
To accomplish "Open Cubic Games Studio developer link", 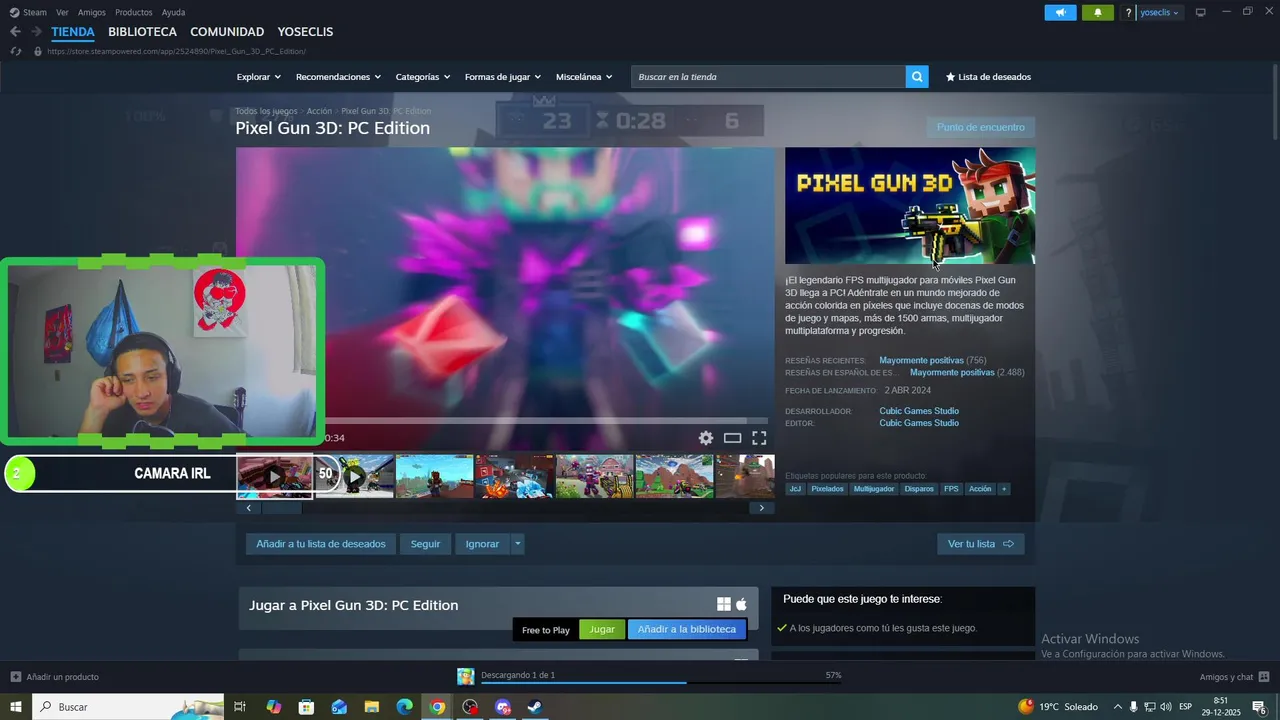I will coord(919,411).
